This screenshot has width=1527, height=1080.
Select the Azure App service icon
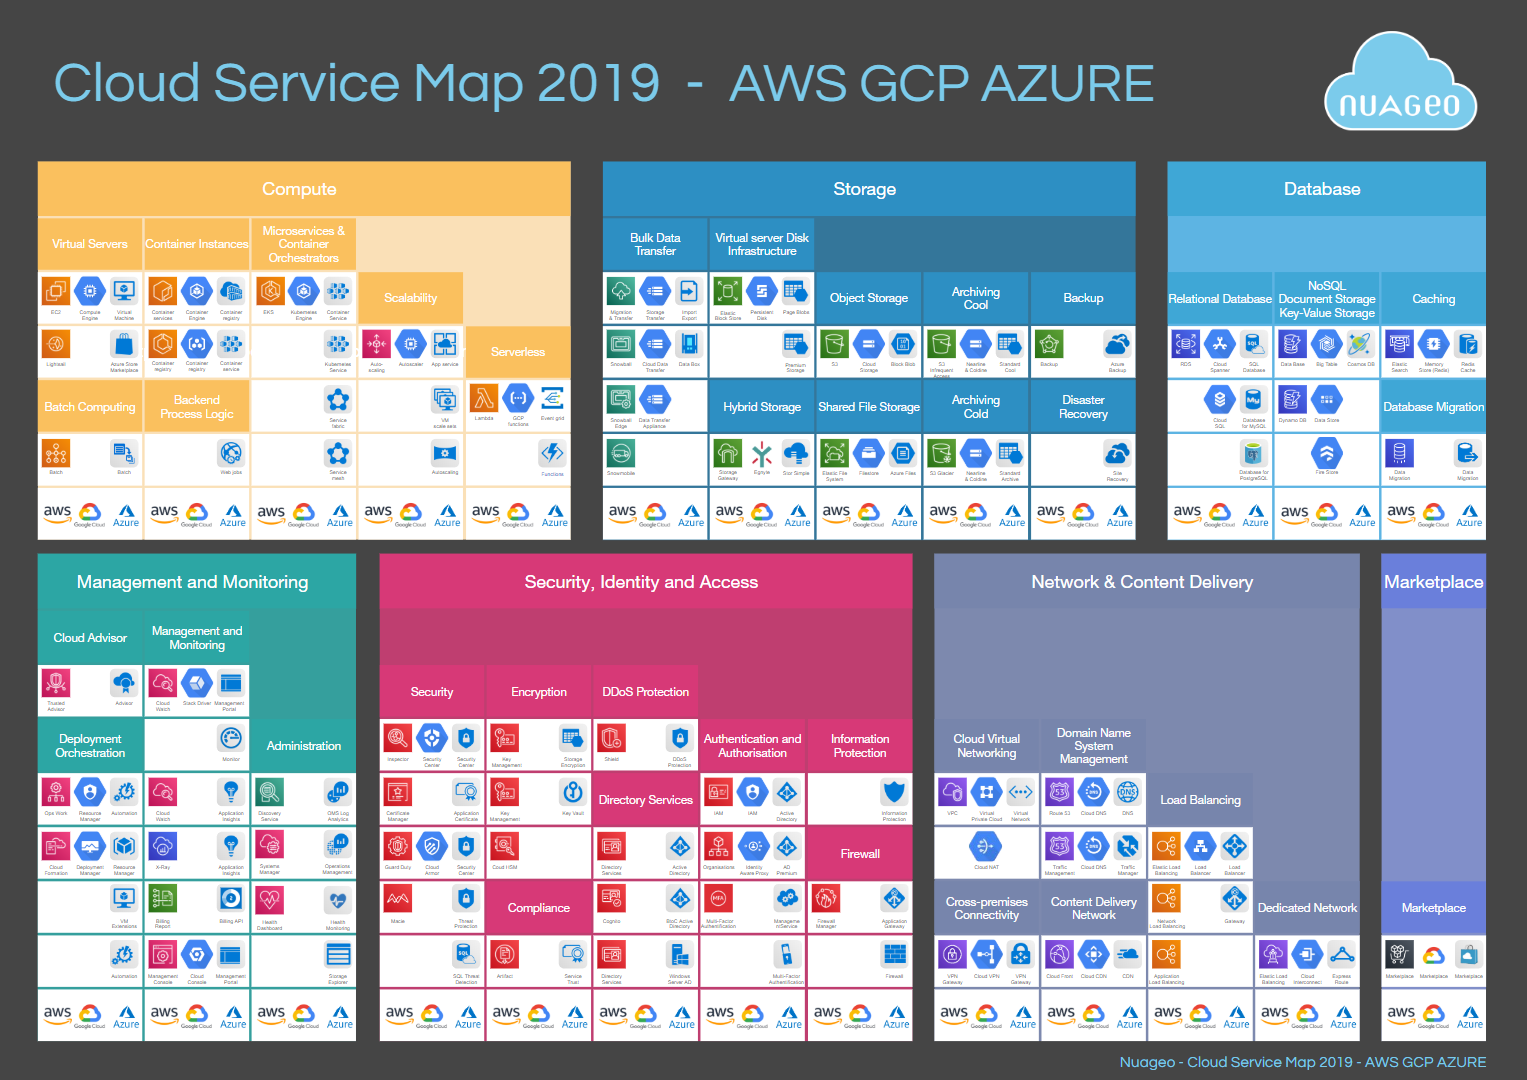[445, 345]
